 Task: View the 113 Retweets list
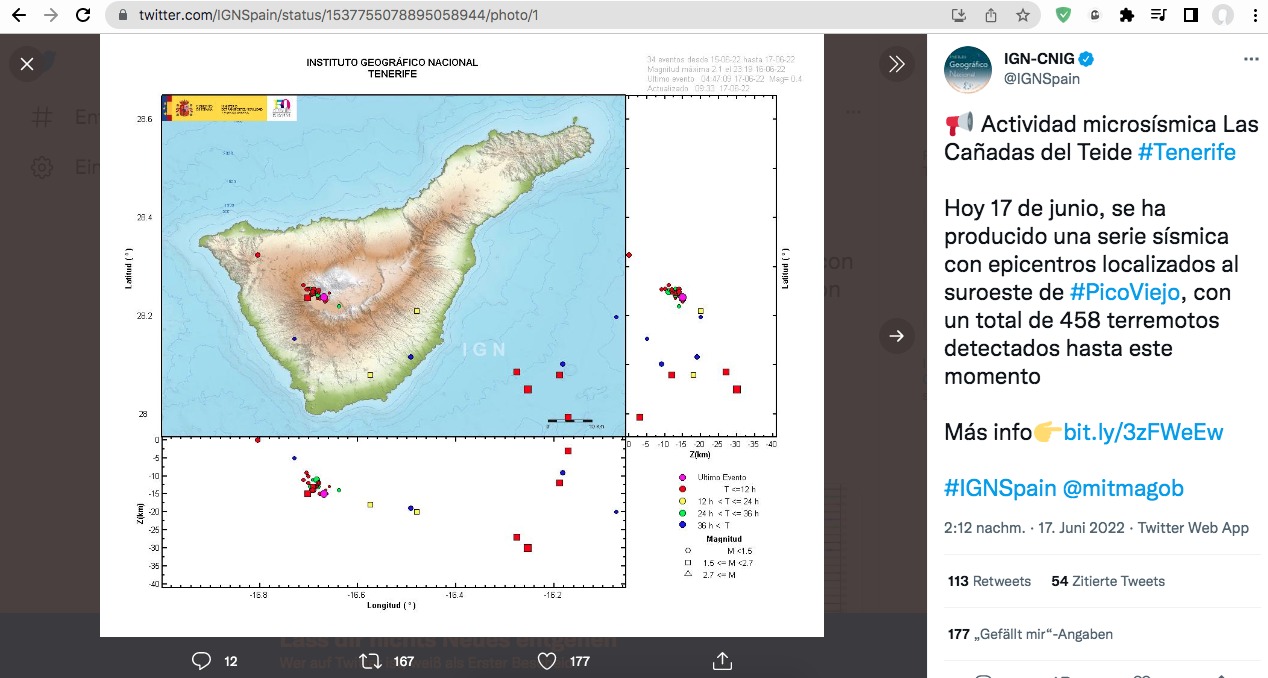989,581
